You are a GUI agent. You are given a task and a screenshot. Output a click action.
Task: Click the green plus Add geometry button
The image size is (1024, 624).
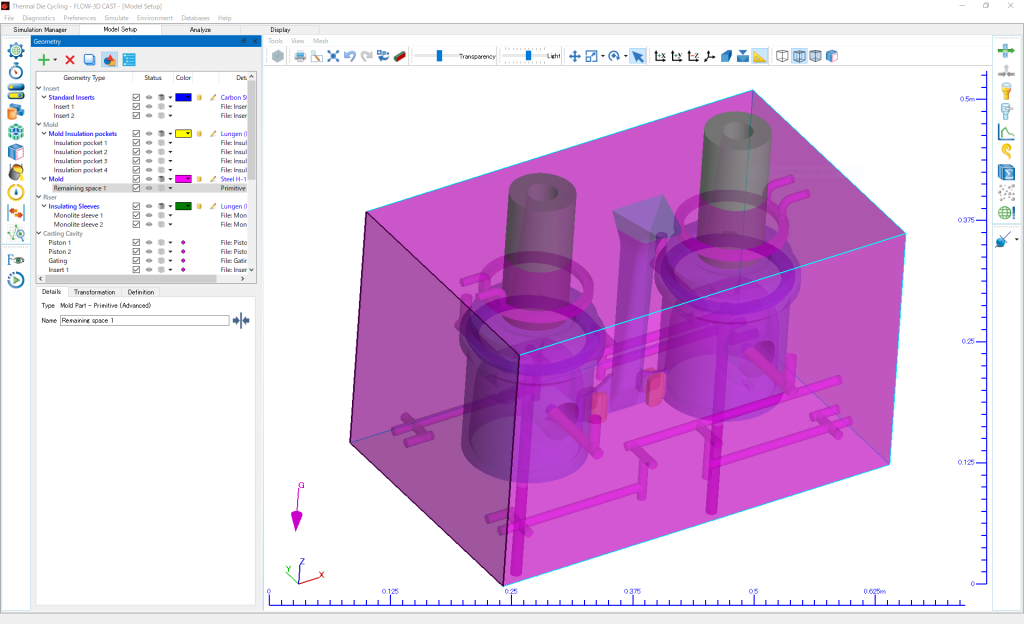tap(44, 60)
